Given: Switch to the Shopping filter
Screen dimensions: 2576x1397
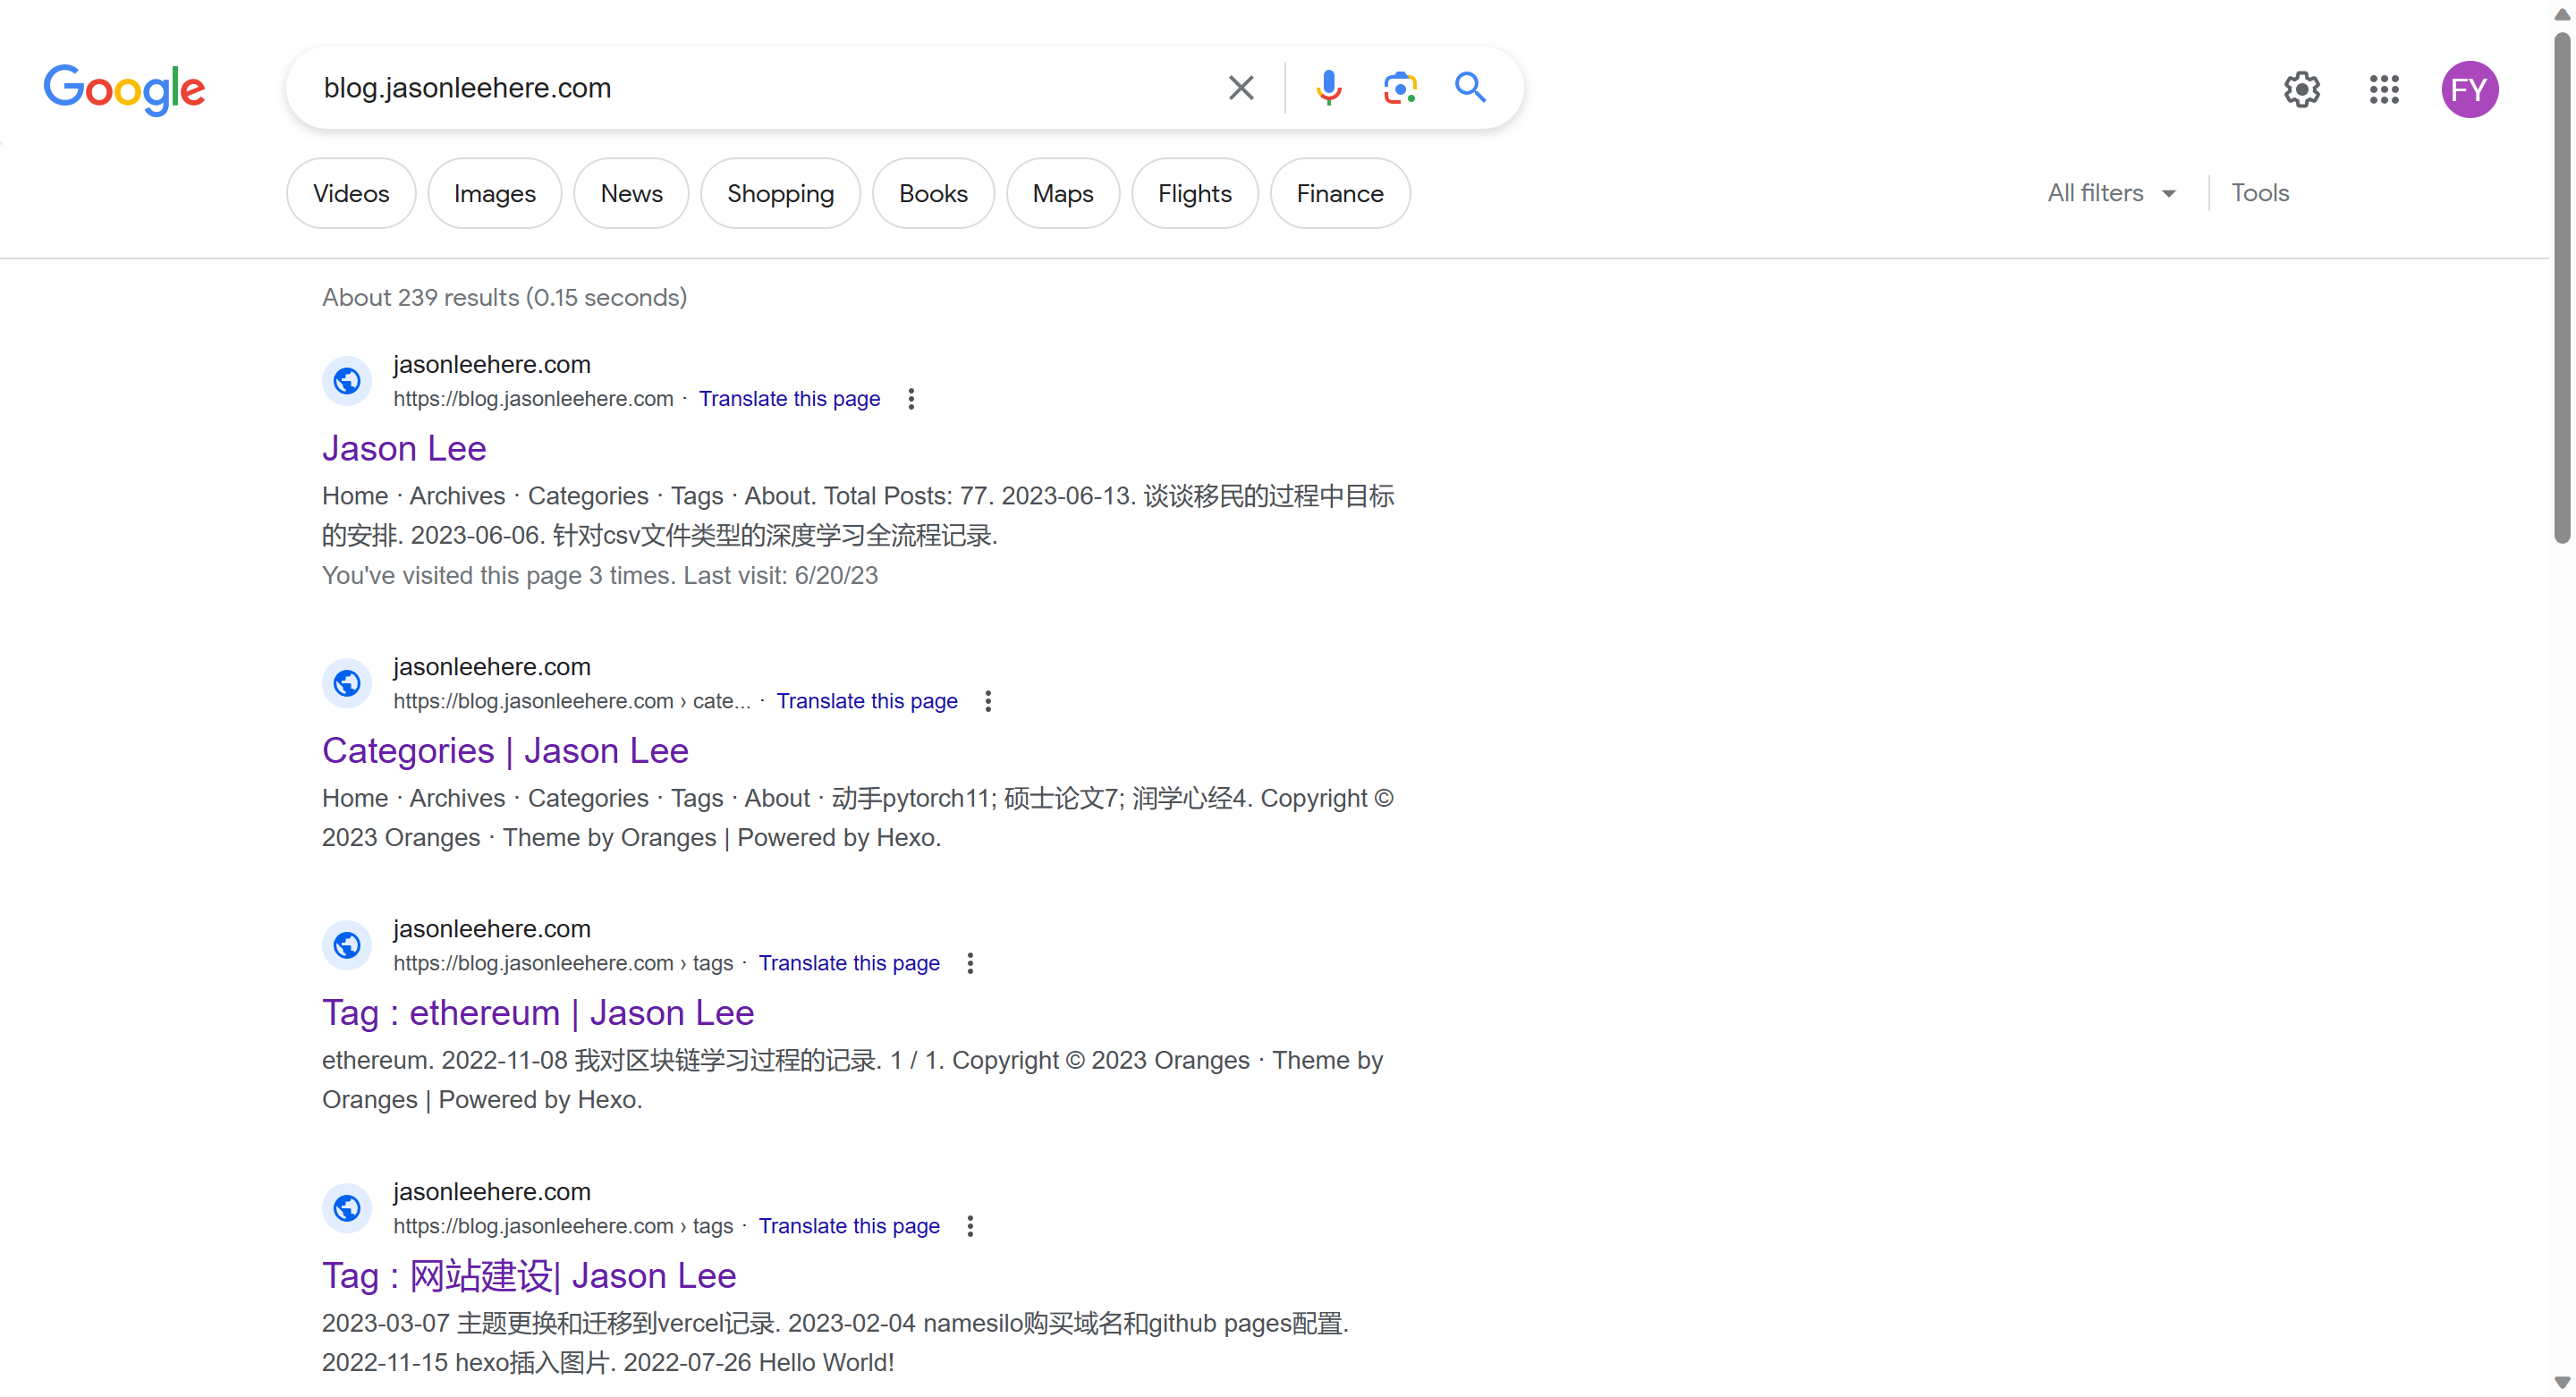Looking at the screenshot, I should tap(780, 194).
